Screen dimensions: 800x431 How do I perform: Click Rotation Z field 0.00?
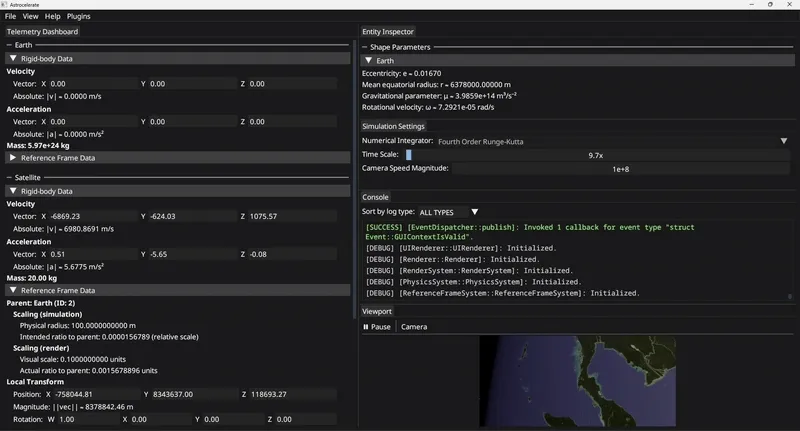pos(306,419)
